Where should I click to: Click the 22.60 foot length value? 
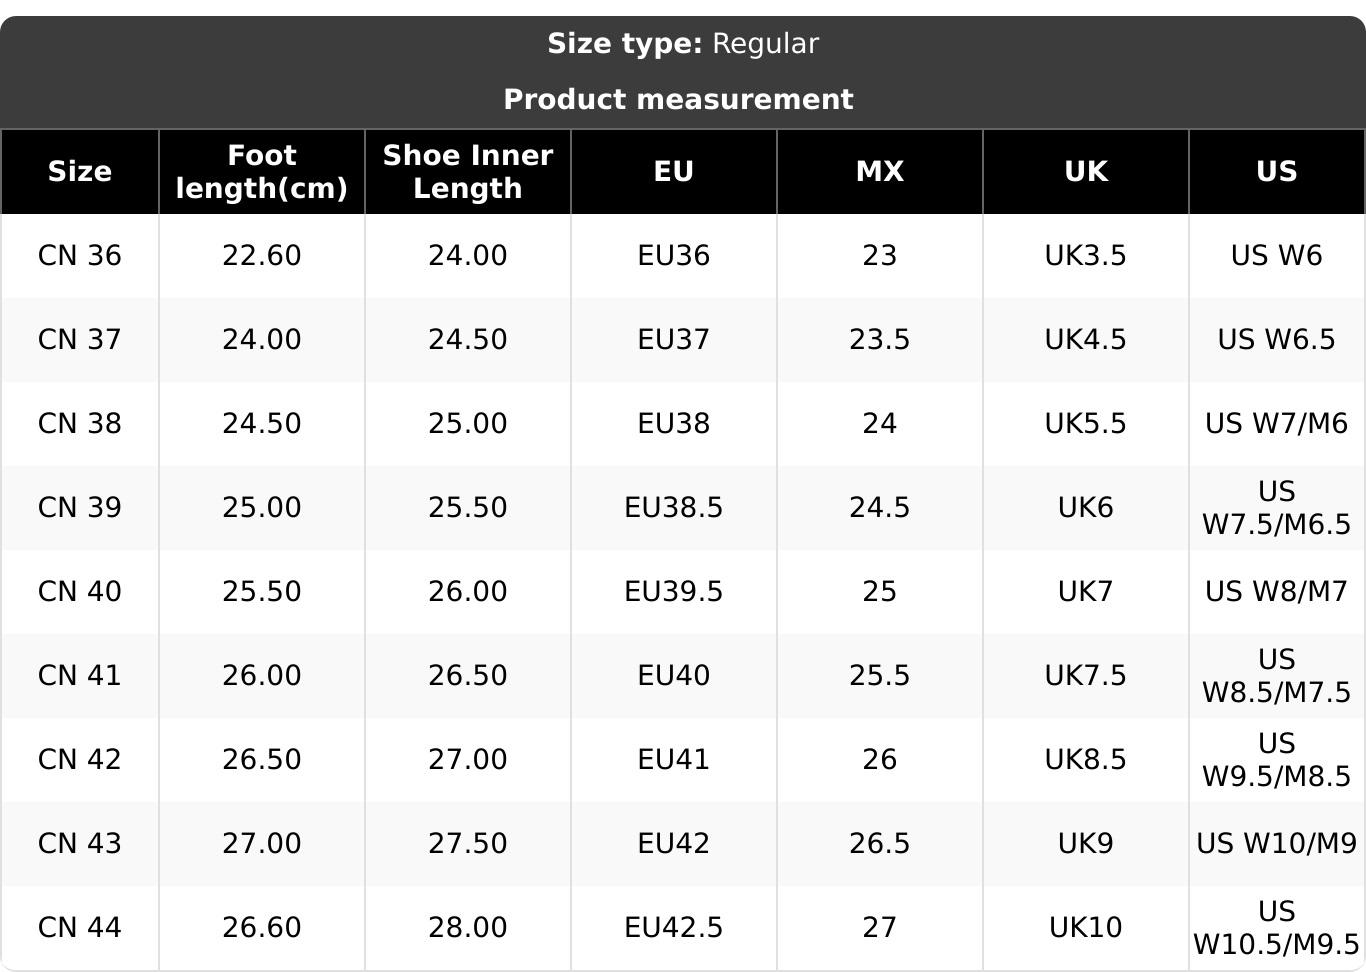coord(262,256)
